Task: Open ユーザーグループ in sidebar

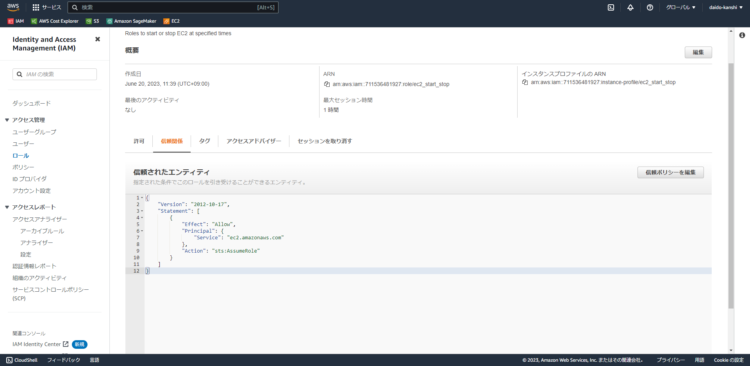Action: click(34, 132)
